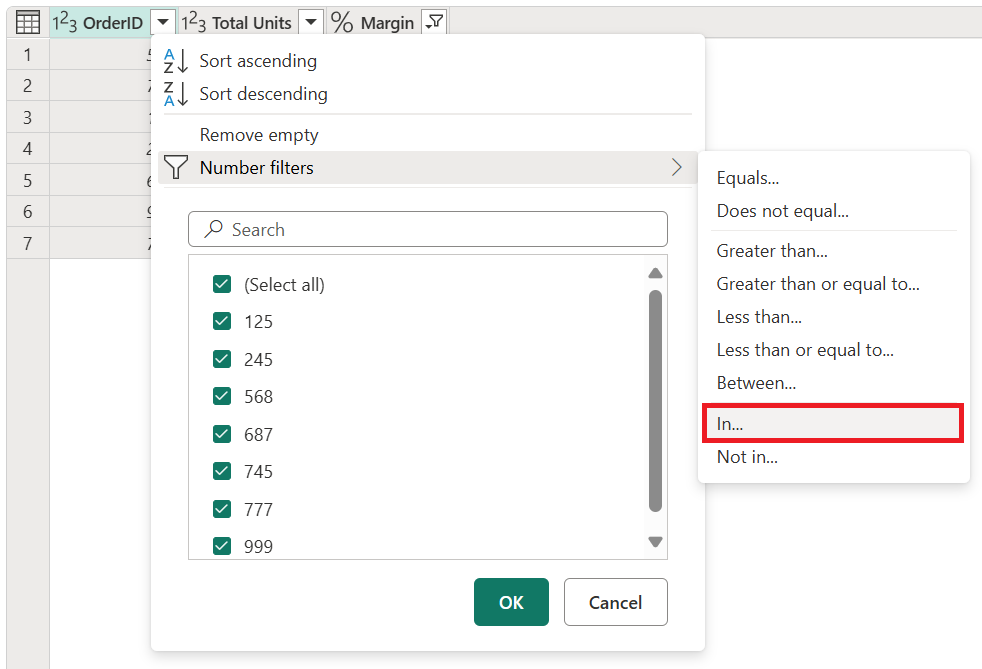The image size is (982, 669).
Task: Choose the In... filter option
Action: coord(831,424)
